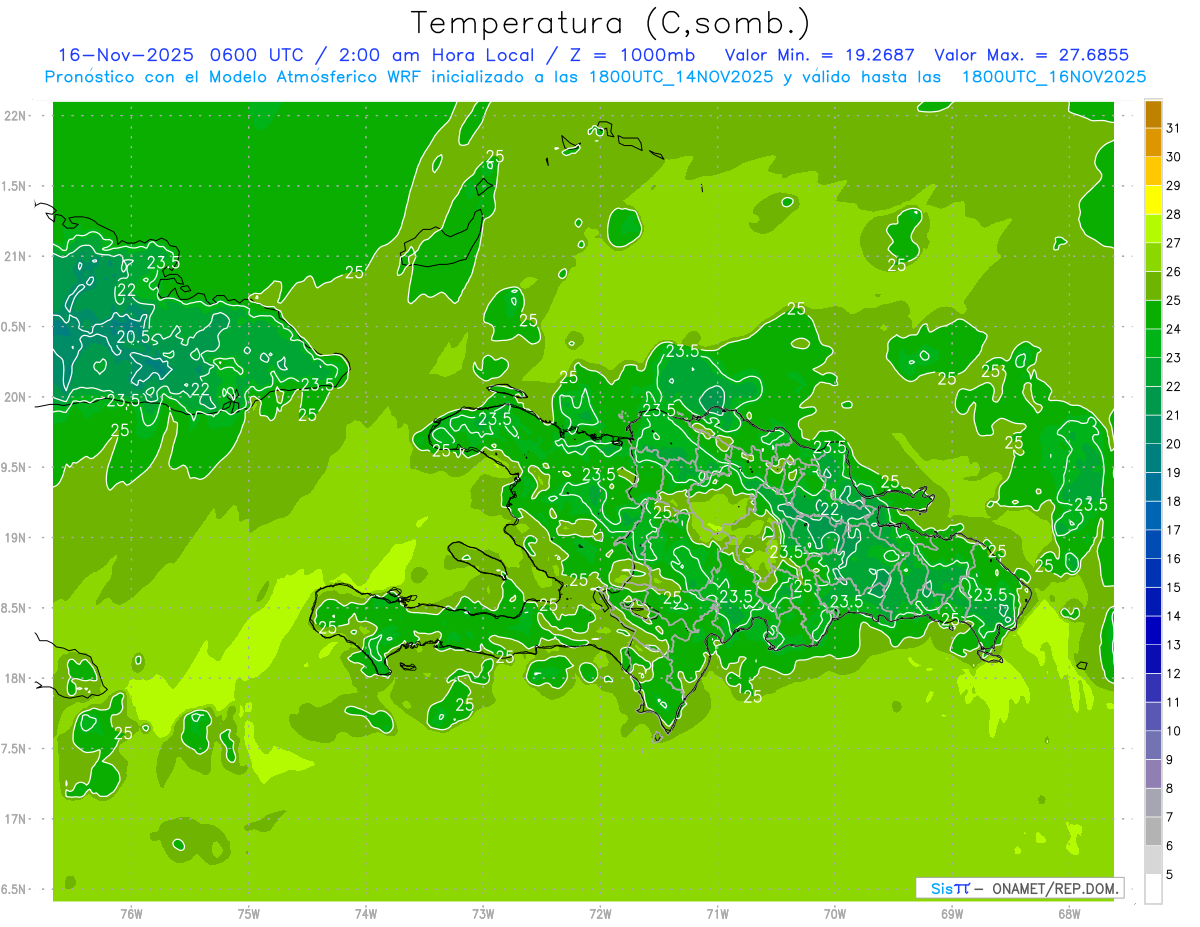This screenshot has width=1200, height=927.
Task: Select the '16-Nov-2025 0600 UTC' date text
Action: (x=183, y=55)
